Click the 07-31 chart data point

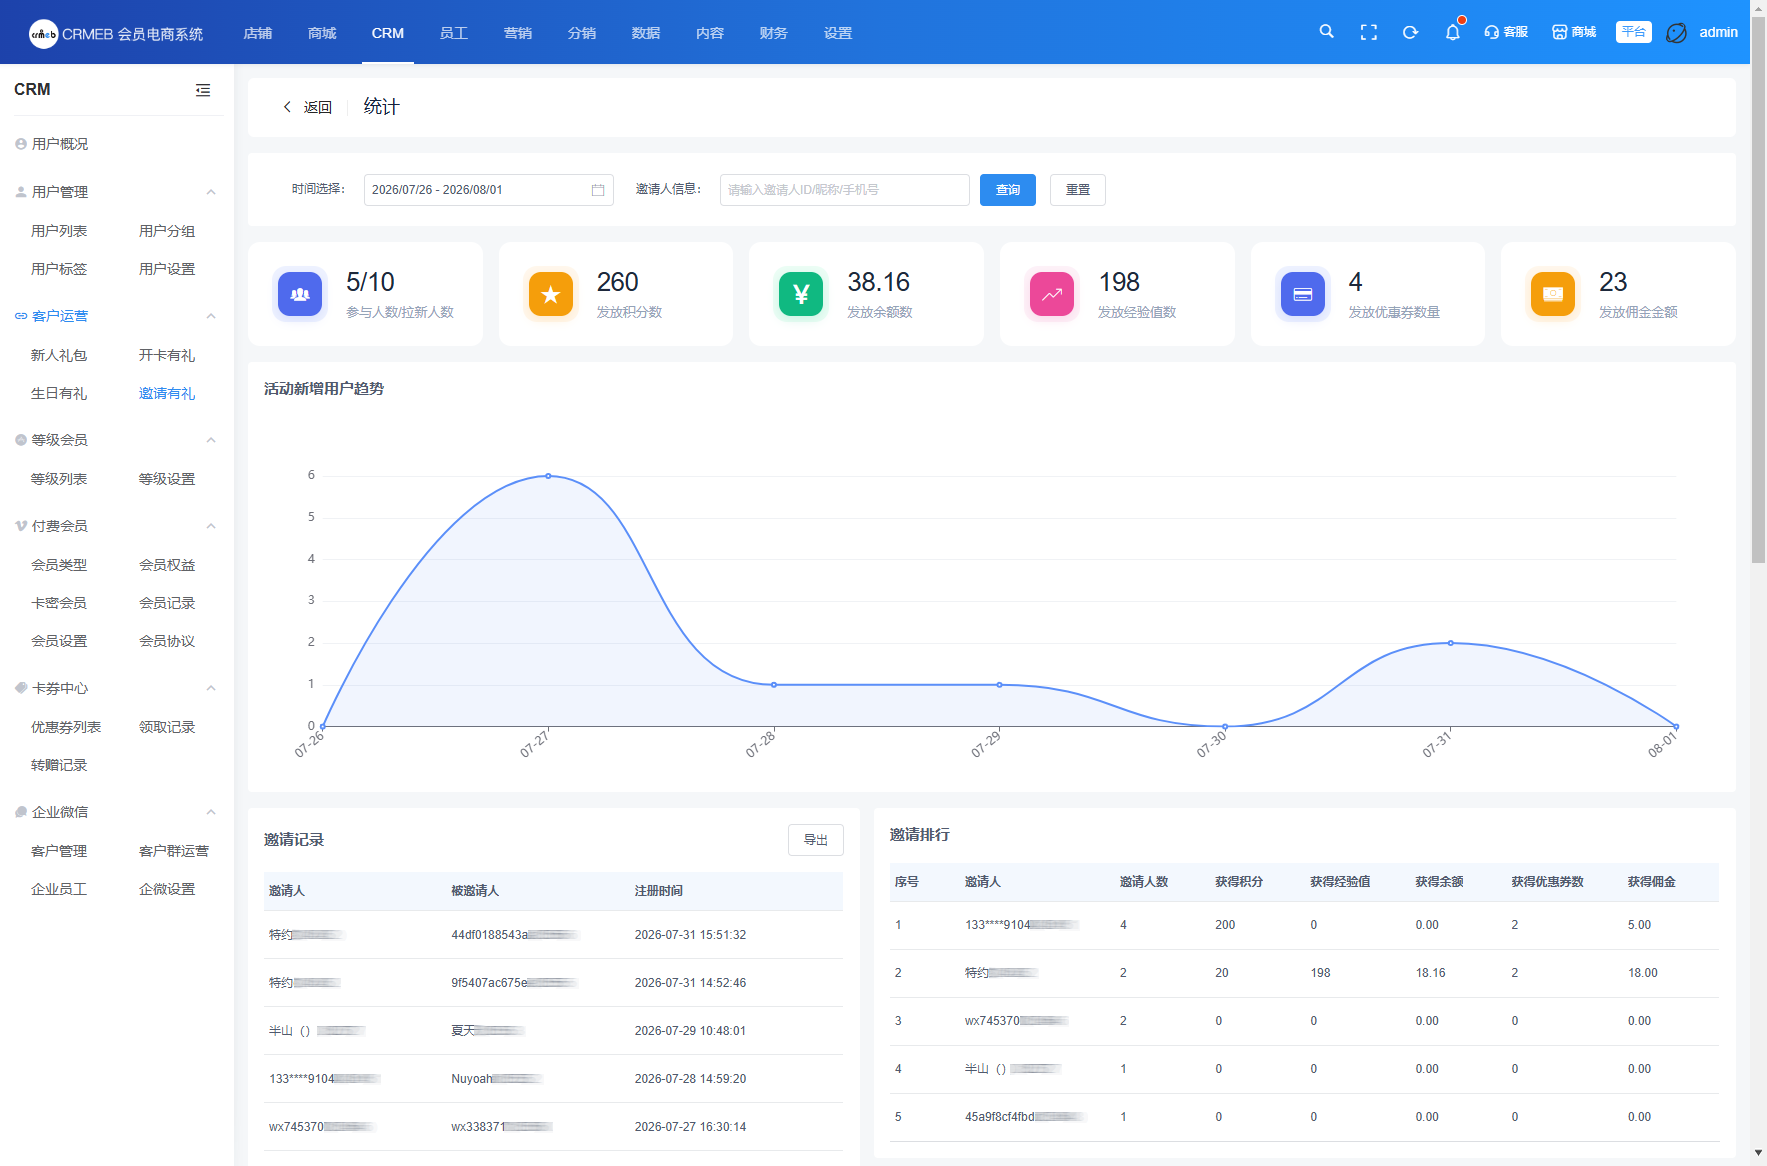coord(1451,643)
